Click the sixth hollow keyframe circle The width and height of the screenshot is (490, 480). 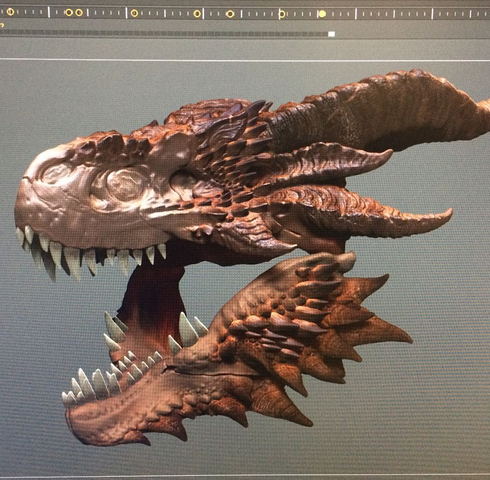pyautogui.click(x=230, y=14)
